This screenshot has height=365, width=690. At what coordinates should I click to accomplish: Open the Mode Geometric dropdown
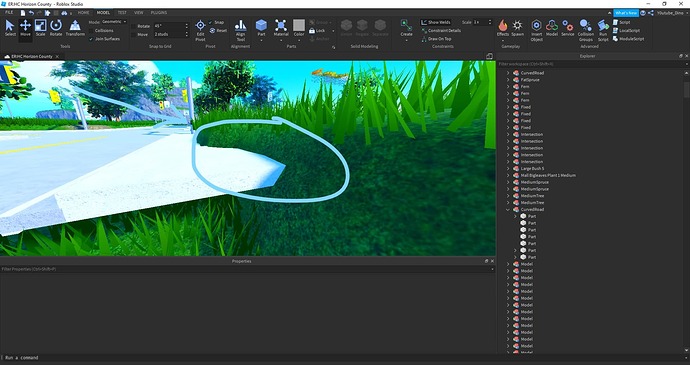[114, 22]
